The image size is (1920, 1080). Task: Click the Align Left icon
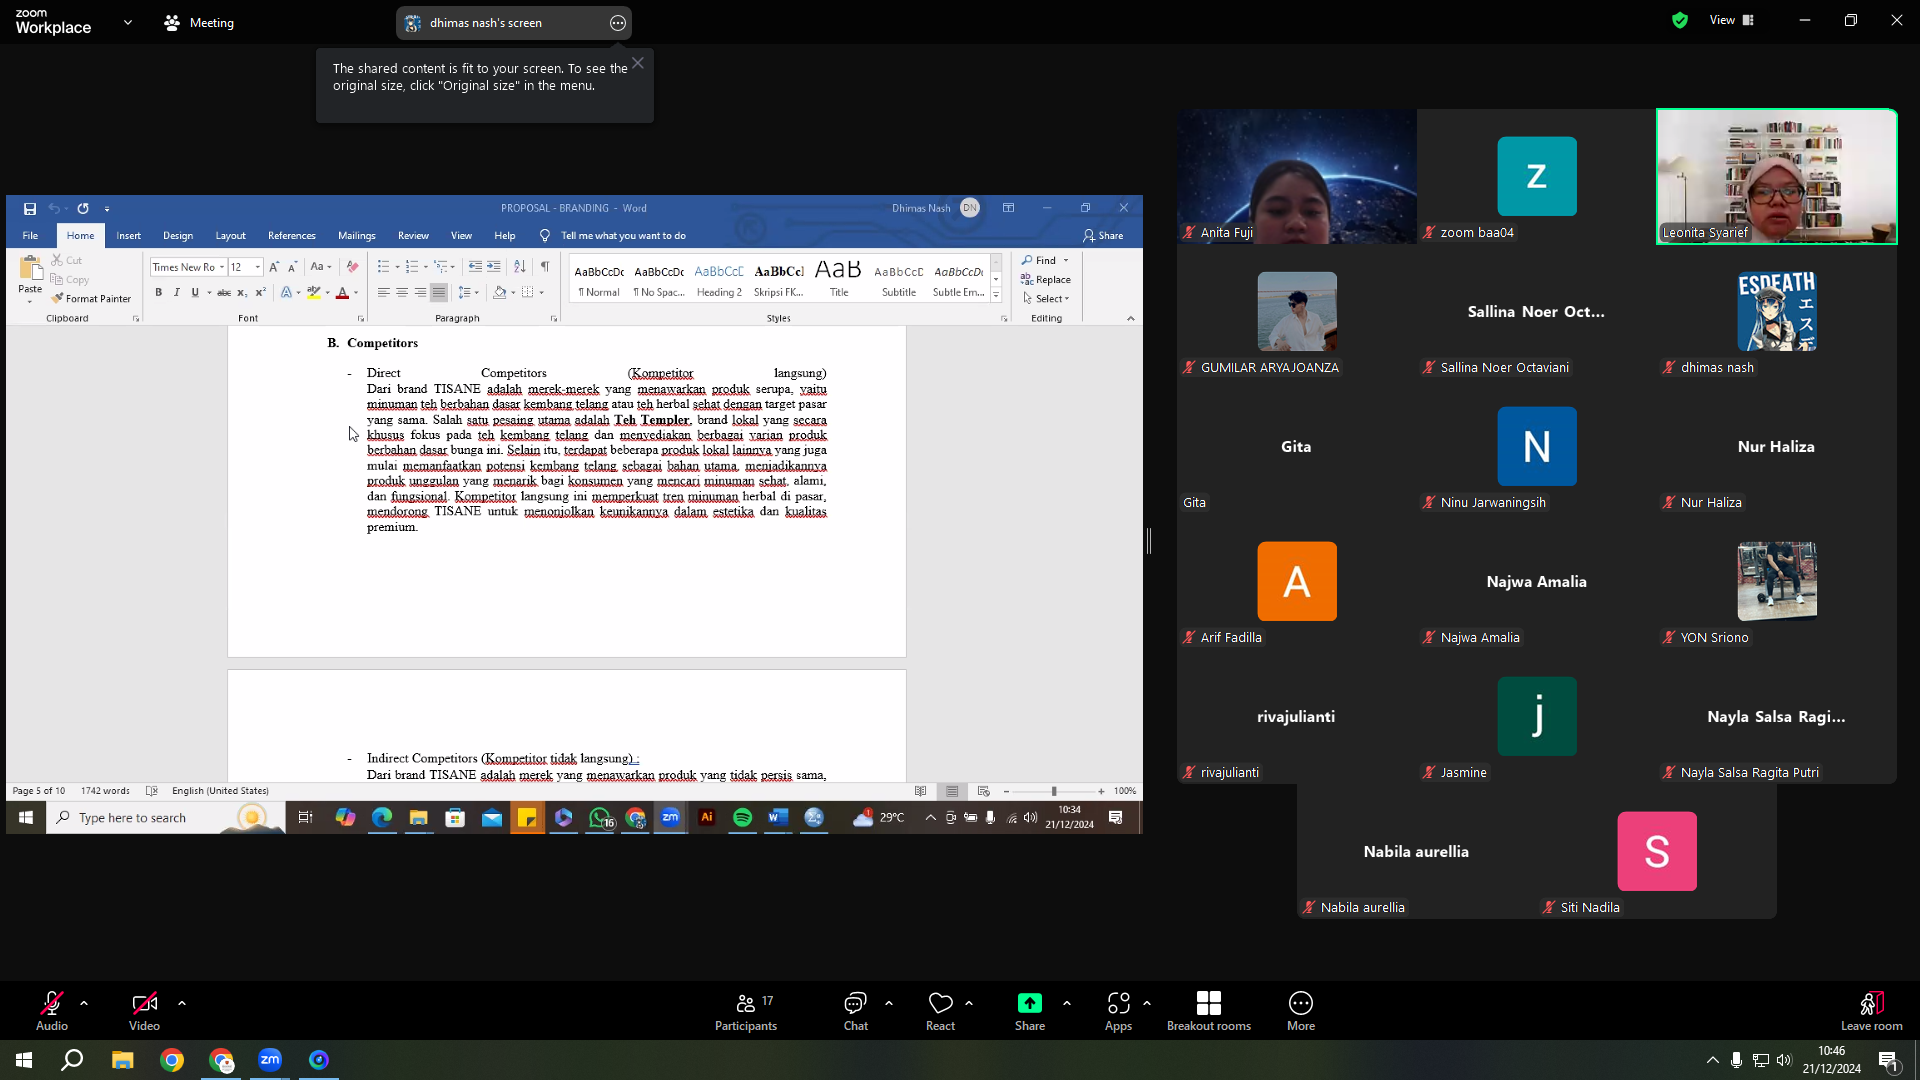click(x=383, y=292)
